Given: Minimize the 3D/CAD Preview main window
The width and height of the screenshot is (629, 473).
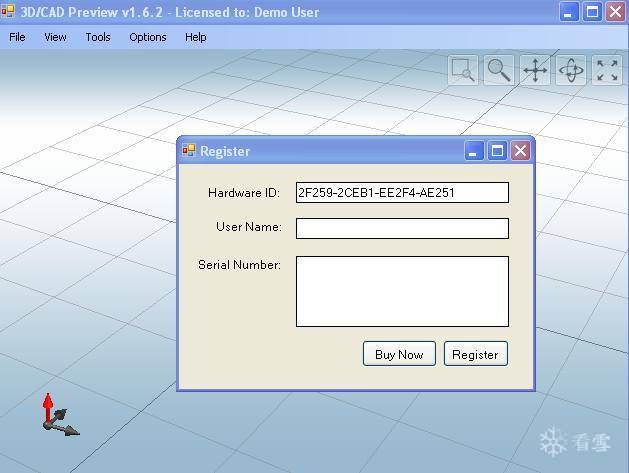Looking at the screenshot, I should [x=569, y=12].
